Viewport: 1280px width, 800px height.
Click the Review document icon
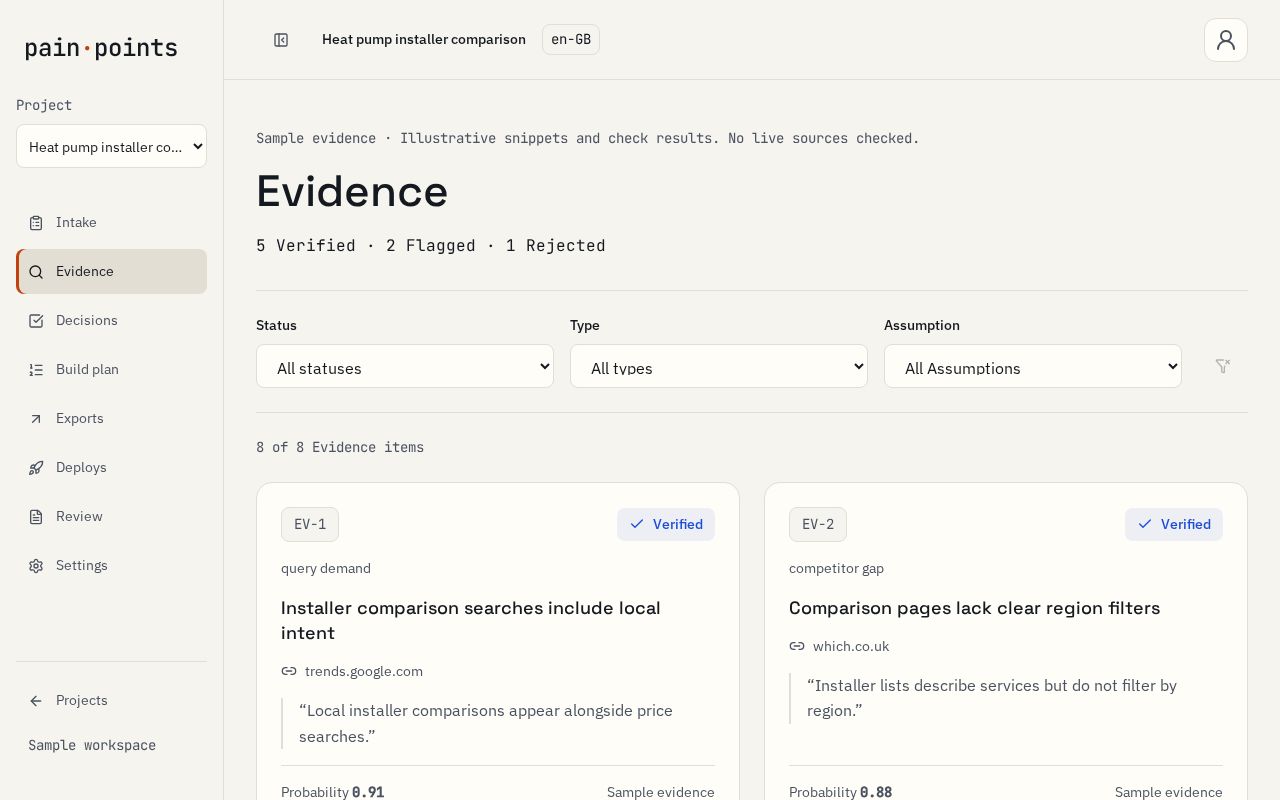point(36,517)
